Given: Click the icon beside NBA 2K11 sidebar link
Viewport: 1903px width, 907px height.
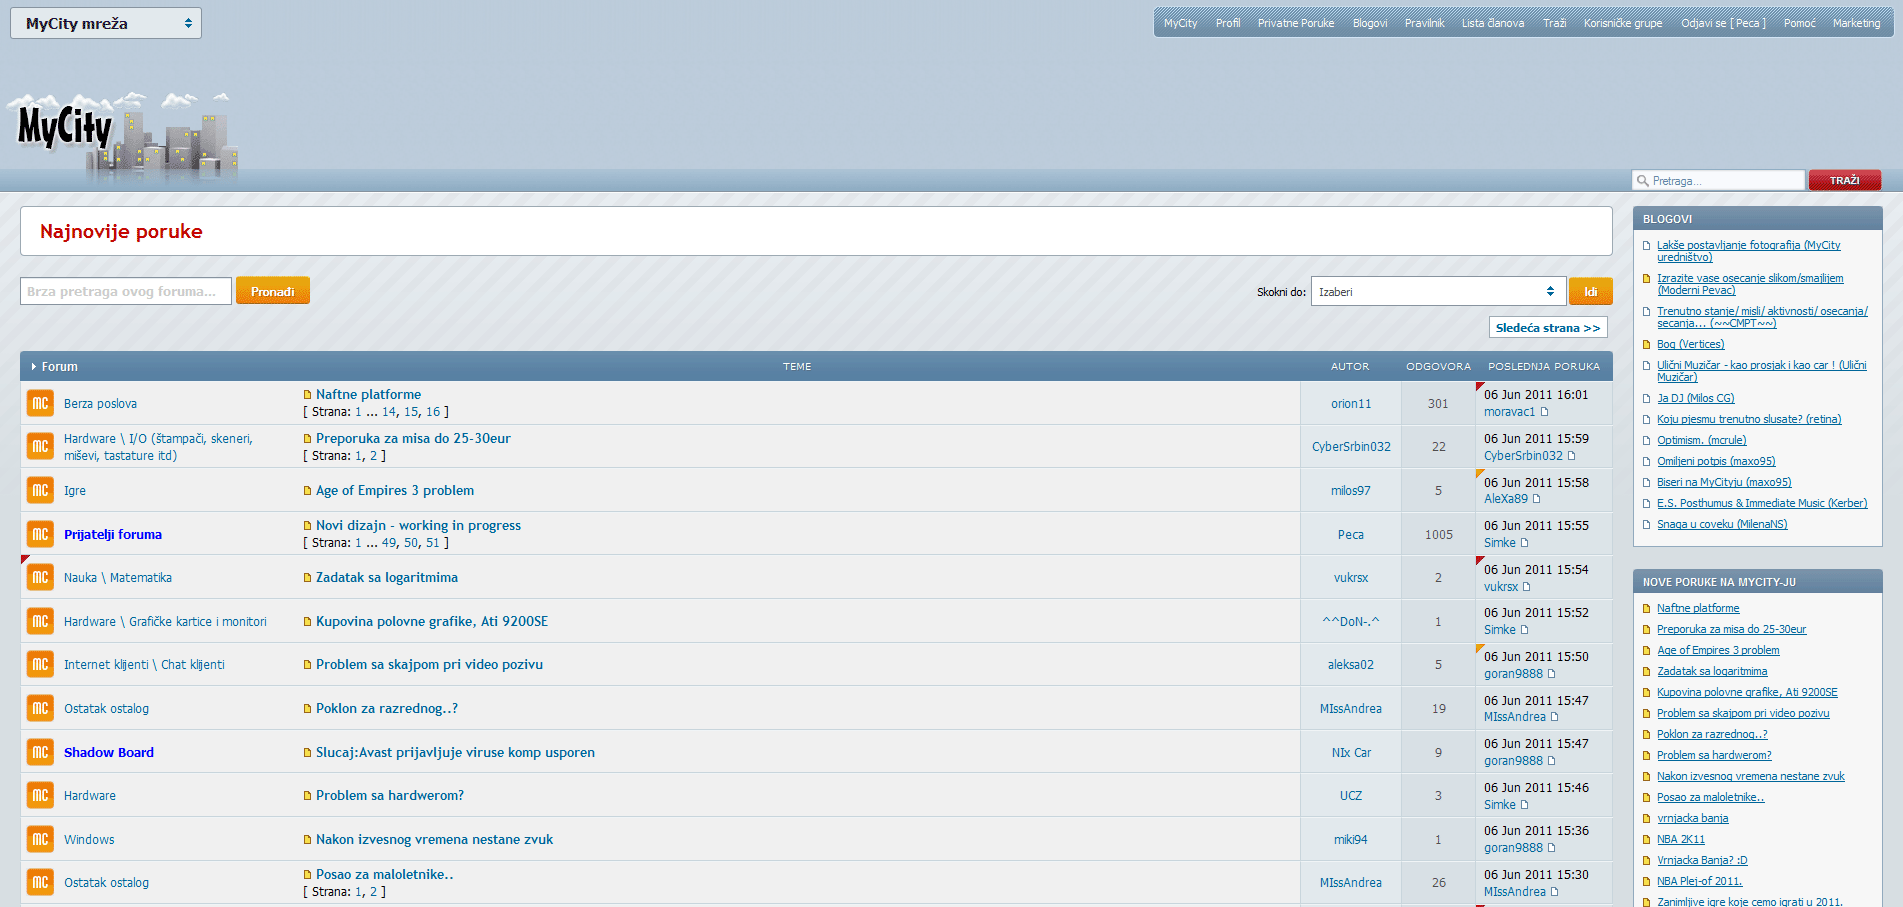Looking at the screenshot, I should (1647, 840).
